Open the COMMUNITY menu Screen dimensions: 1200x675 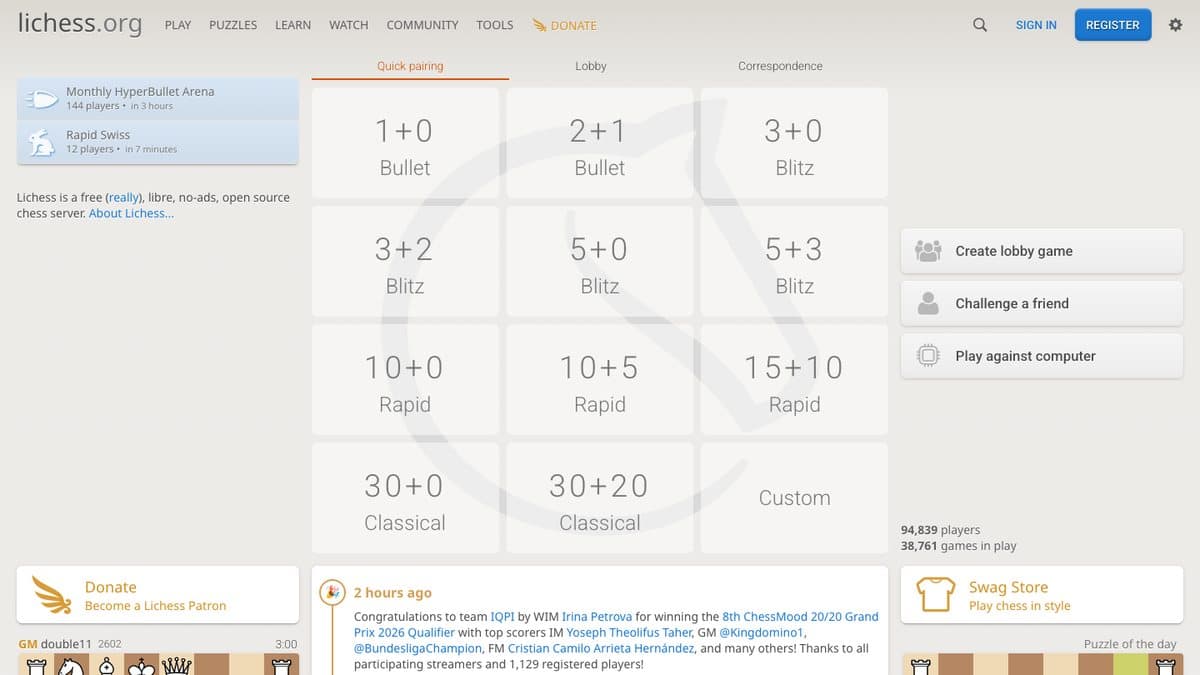(x=422, y=25)
